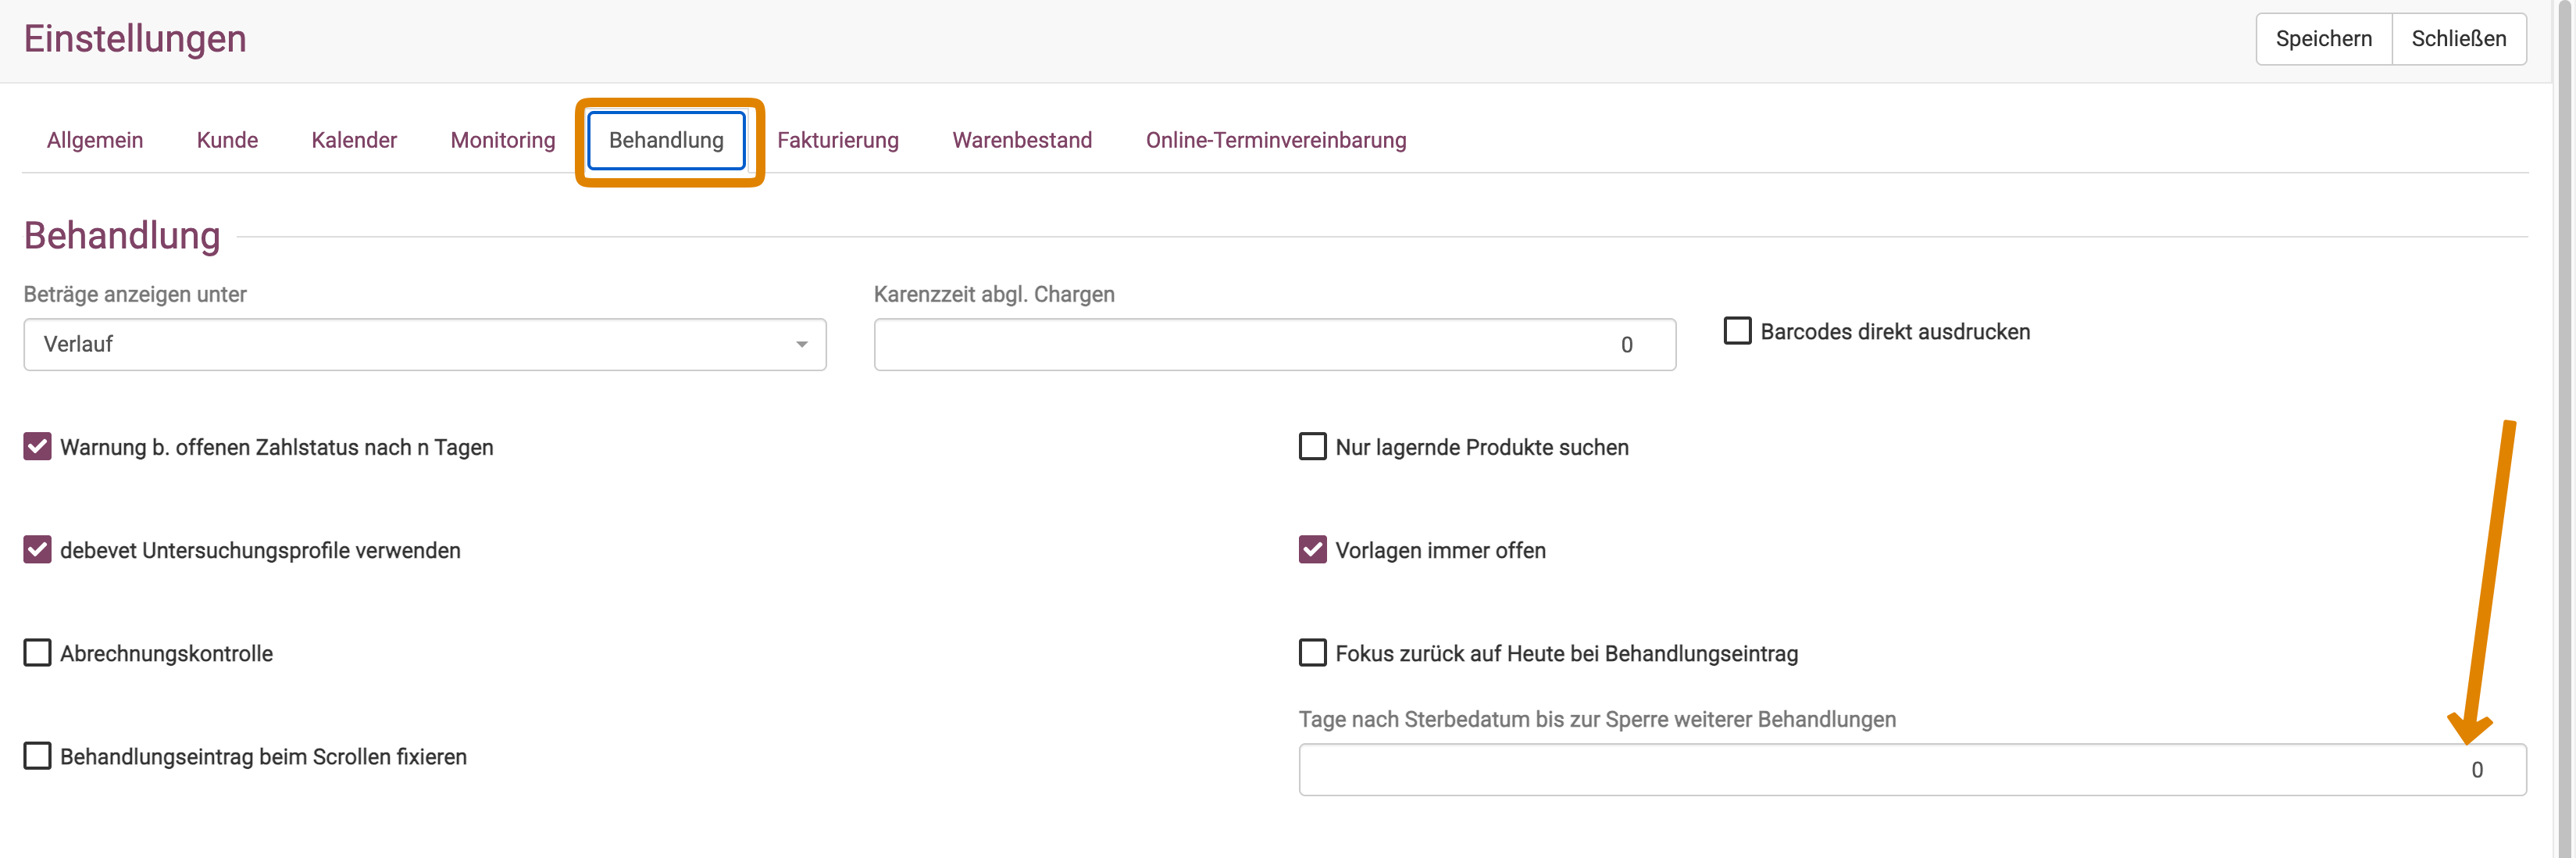Open the Kalender tab
This screenshot has height=858, width=2576.
click(x=354, y=140)
